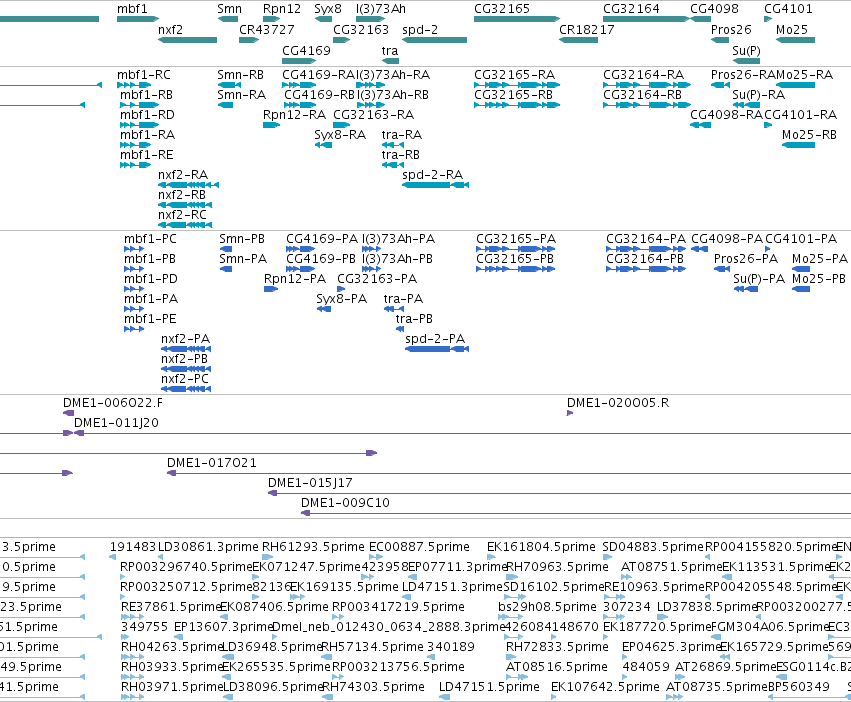This screenshot has height=702, width=851.
Task: Click protein CG4169-PB glyph
Action: point(300,269)
